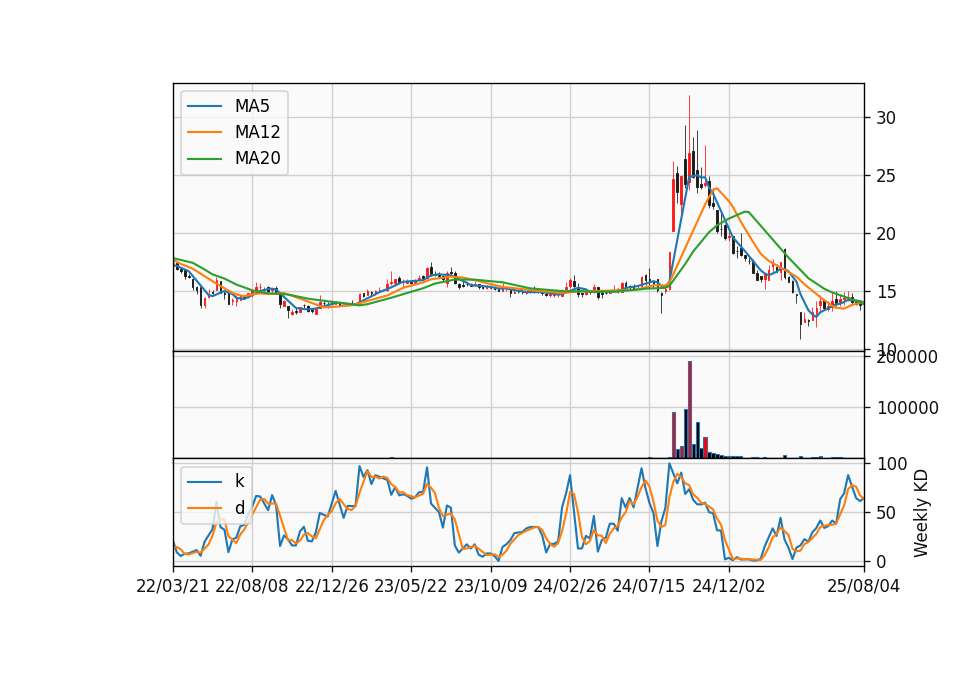Click the date label 25/08/04
This screenshot has width=960, height=690.
click(x=864, y=586)
